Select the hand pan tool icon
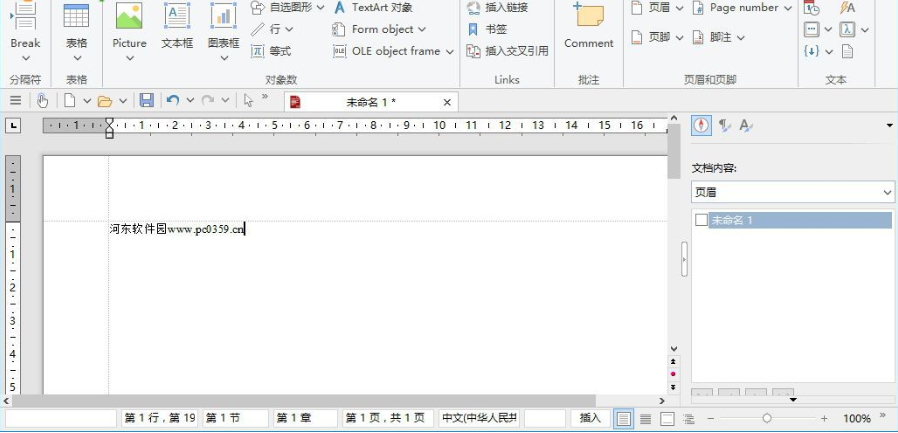 click(42, 101)
